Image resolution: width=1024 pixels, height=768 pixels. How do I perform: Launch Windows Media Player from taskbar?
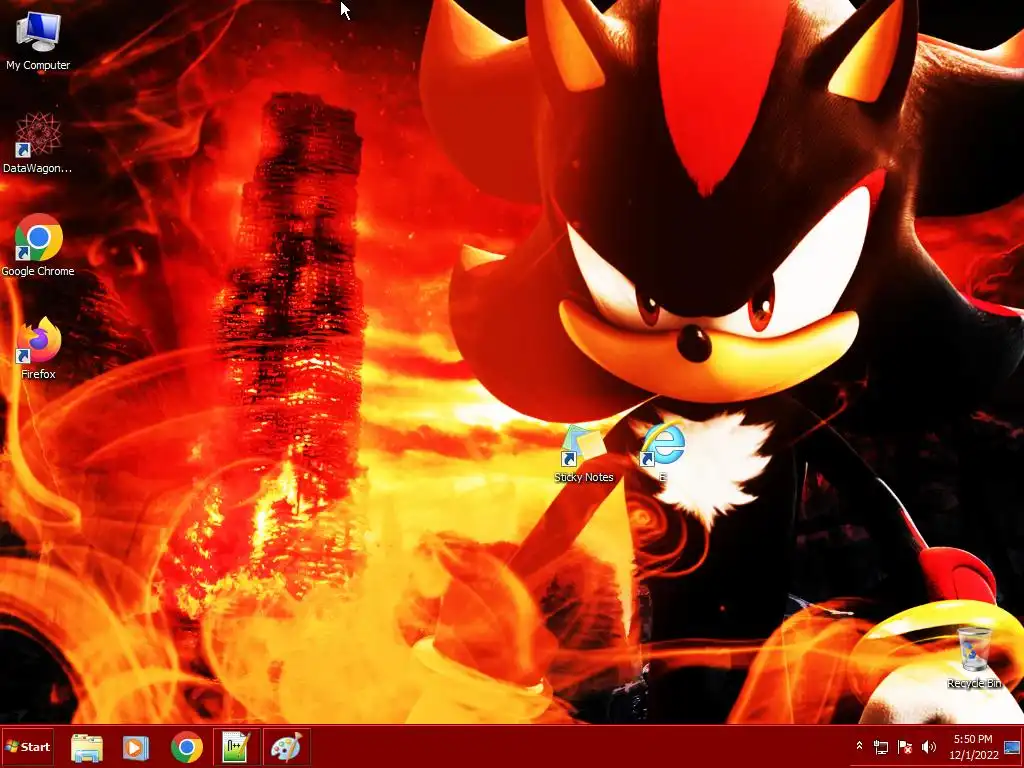(136, 747)
